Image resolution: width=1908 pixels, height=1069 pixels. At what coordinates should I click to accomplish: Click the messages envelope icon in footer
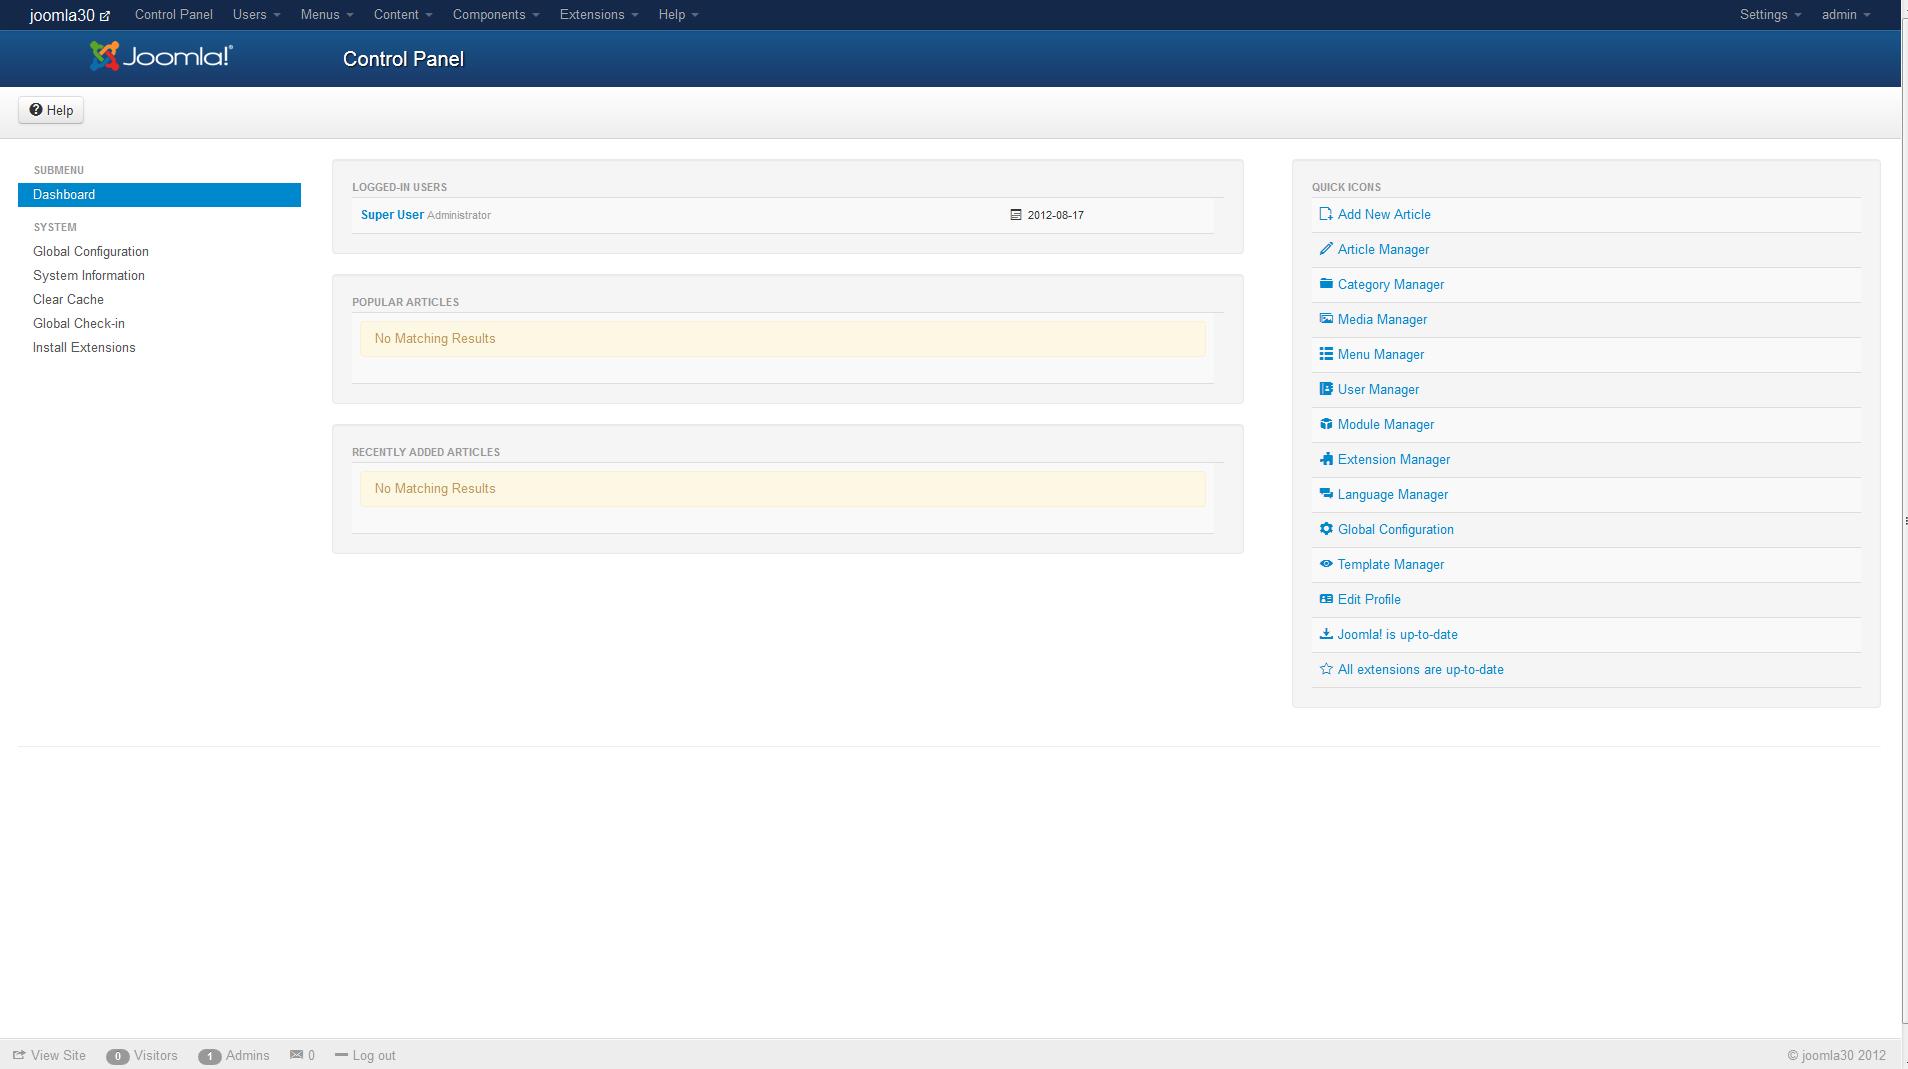click(296, 1055)
